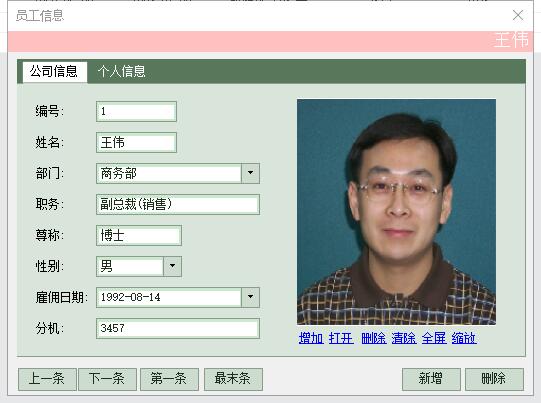Switch to the 个人信息 tab
The width and height of the screenshot is (541, 403).
(x=121, y=71)
